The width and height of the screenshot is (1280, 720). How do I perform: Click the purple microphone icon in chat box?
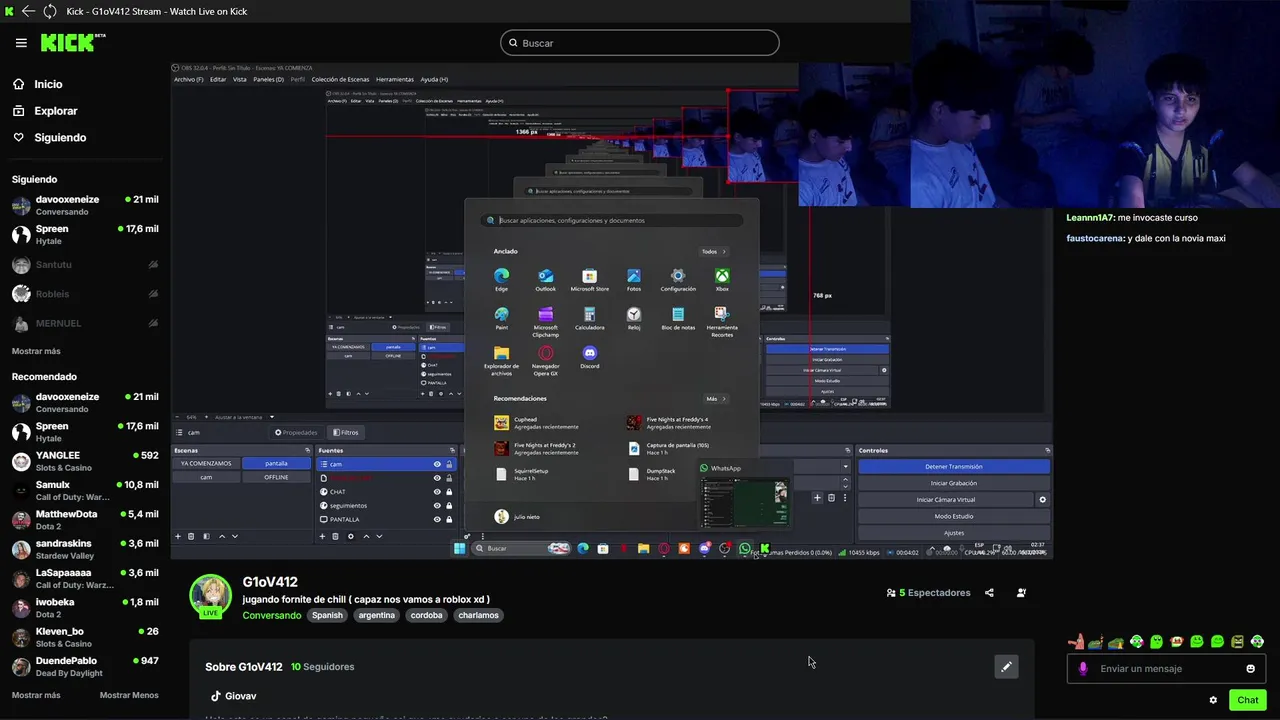tap(1083, 669)
